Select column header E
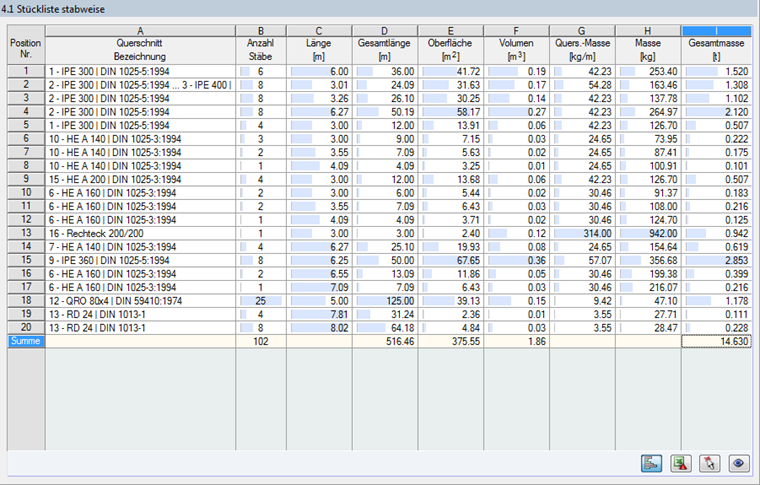The image size is (760, 485). coord(450,31)
